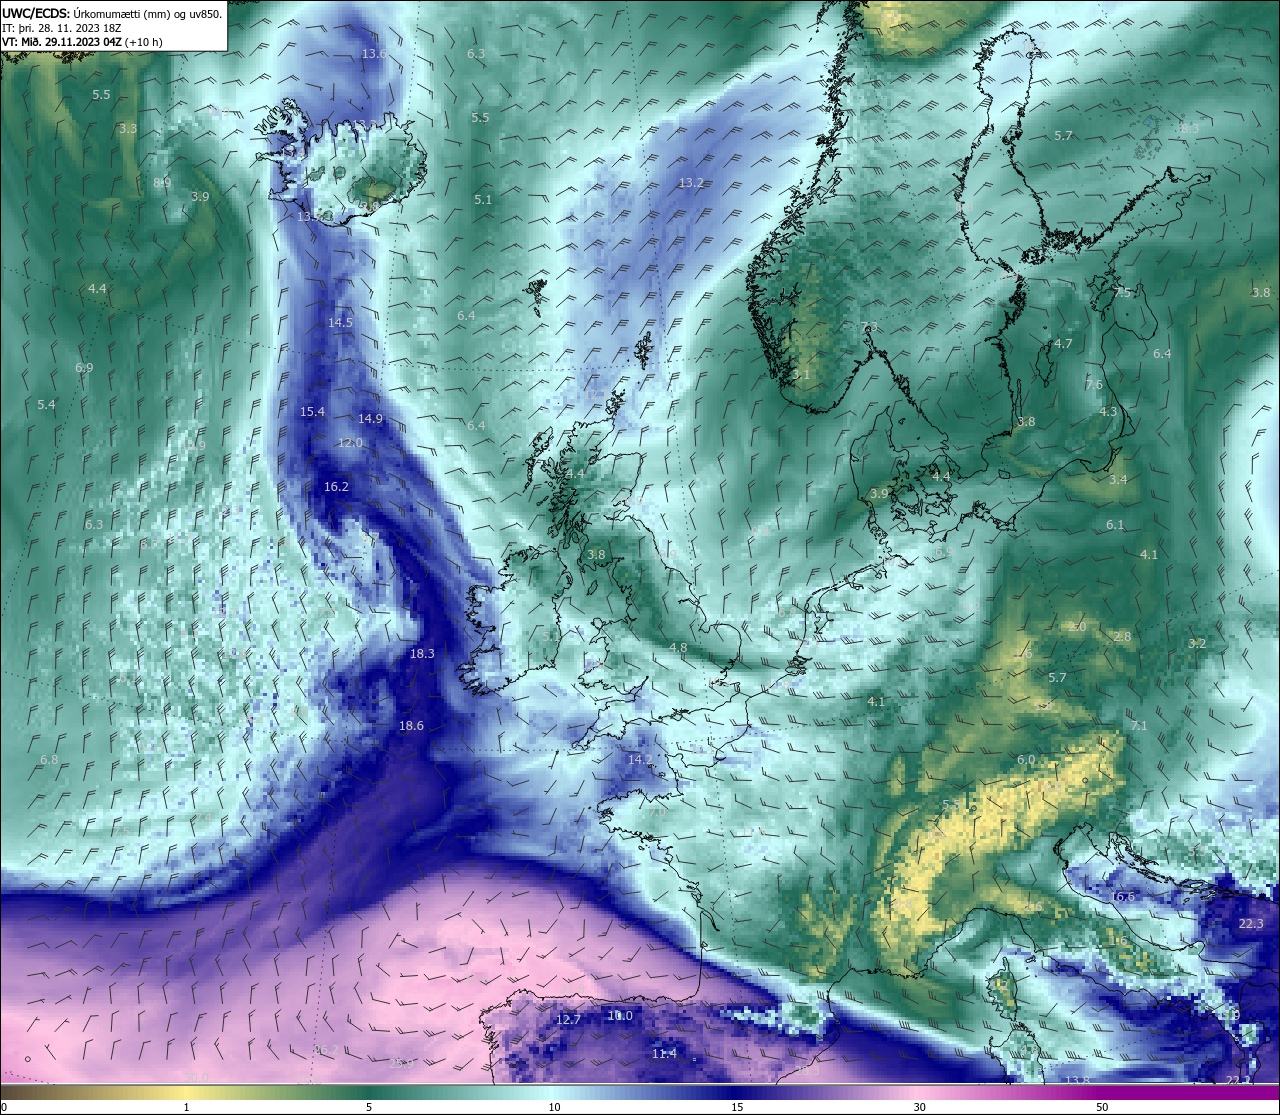Click the 6.0 value over central Europe

click(x=1026, y=760)
